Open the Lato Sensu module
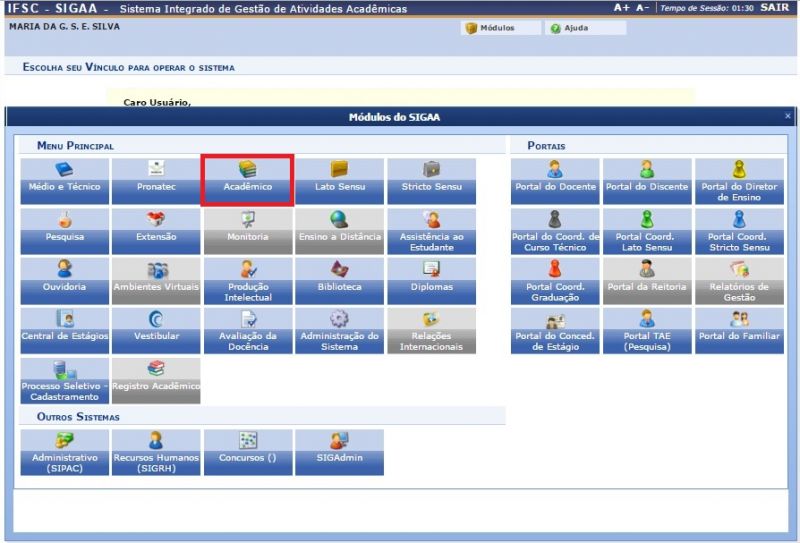Viewport: 800px width, 543px height. pos(339,181)
